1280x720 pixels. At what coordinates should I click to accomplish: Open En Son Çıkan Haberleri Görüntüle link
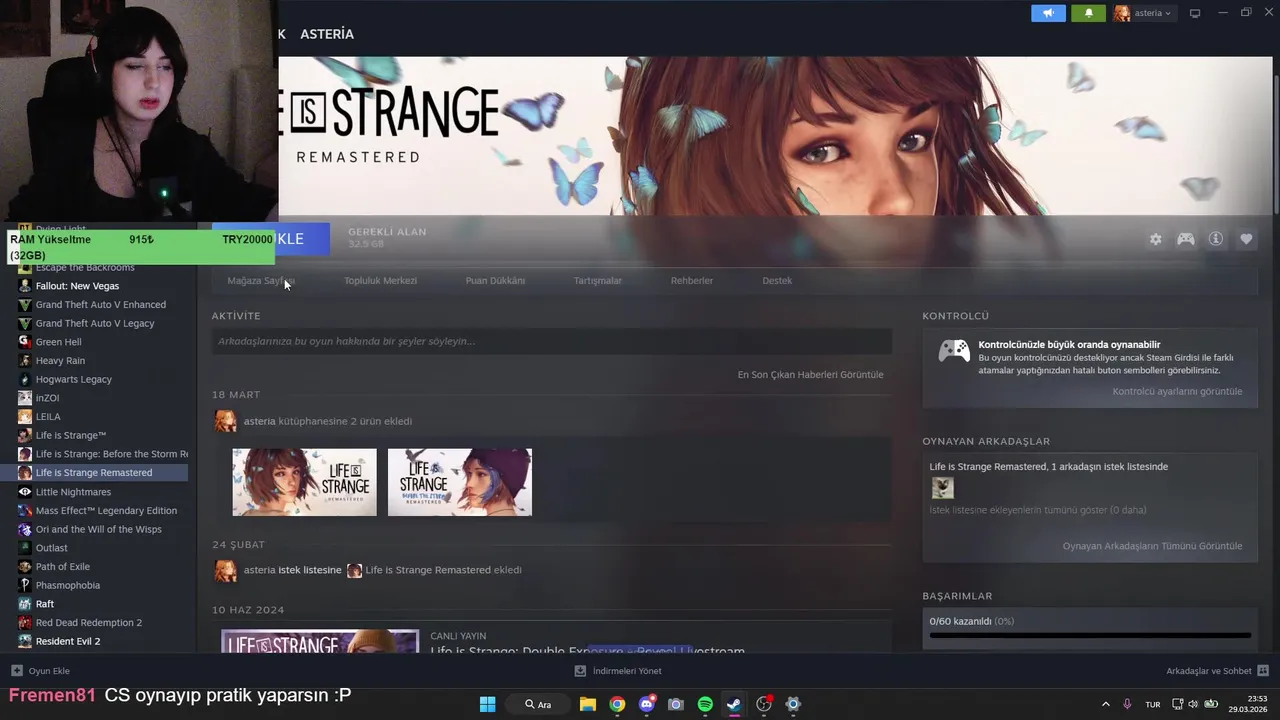point(810,375)
